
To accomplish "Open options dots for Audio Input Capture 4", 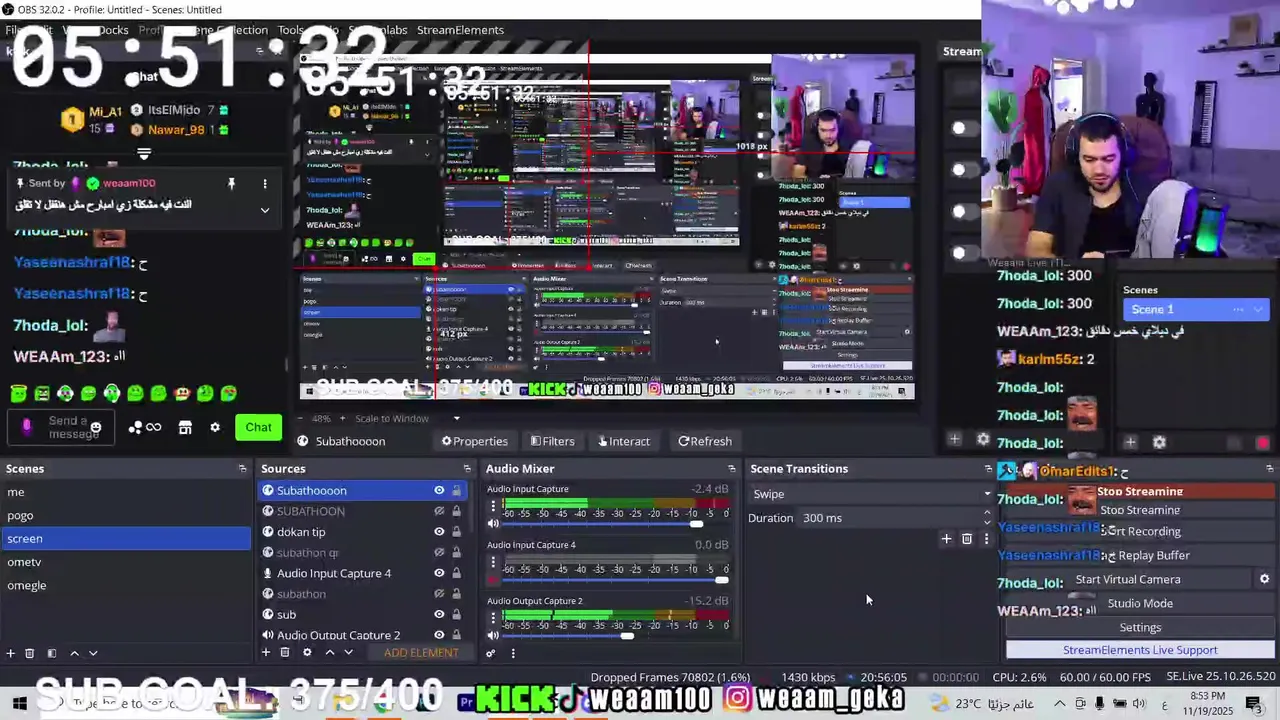I will coord(493,562).
